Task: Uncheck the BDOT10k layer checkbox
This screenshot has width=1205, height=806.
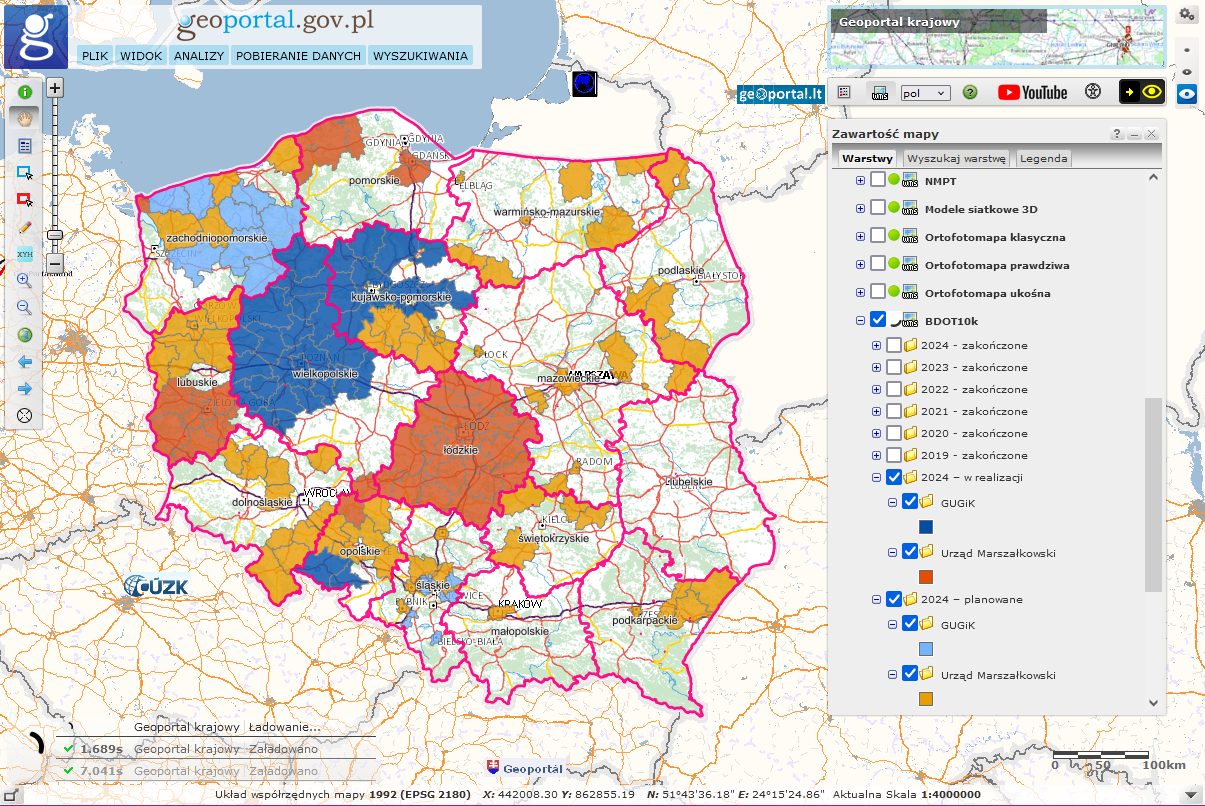Action: [878, 320]
